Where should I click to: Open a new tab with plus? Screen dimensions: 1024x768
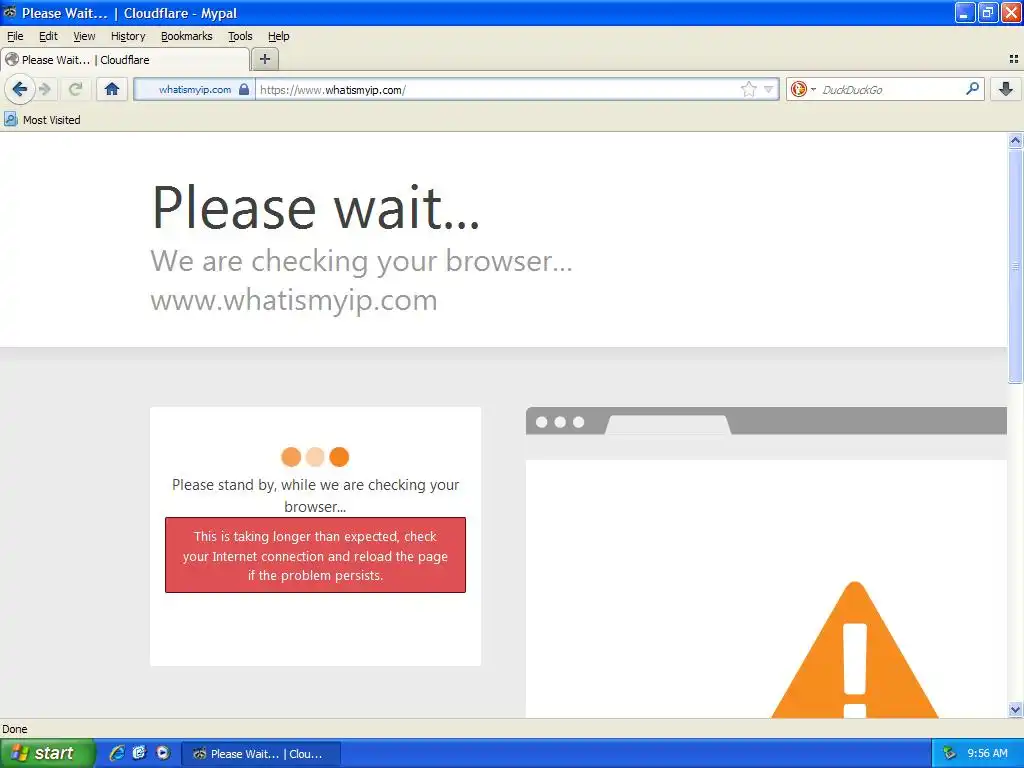(264, 59)
